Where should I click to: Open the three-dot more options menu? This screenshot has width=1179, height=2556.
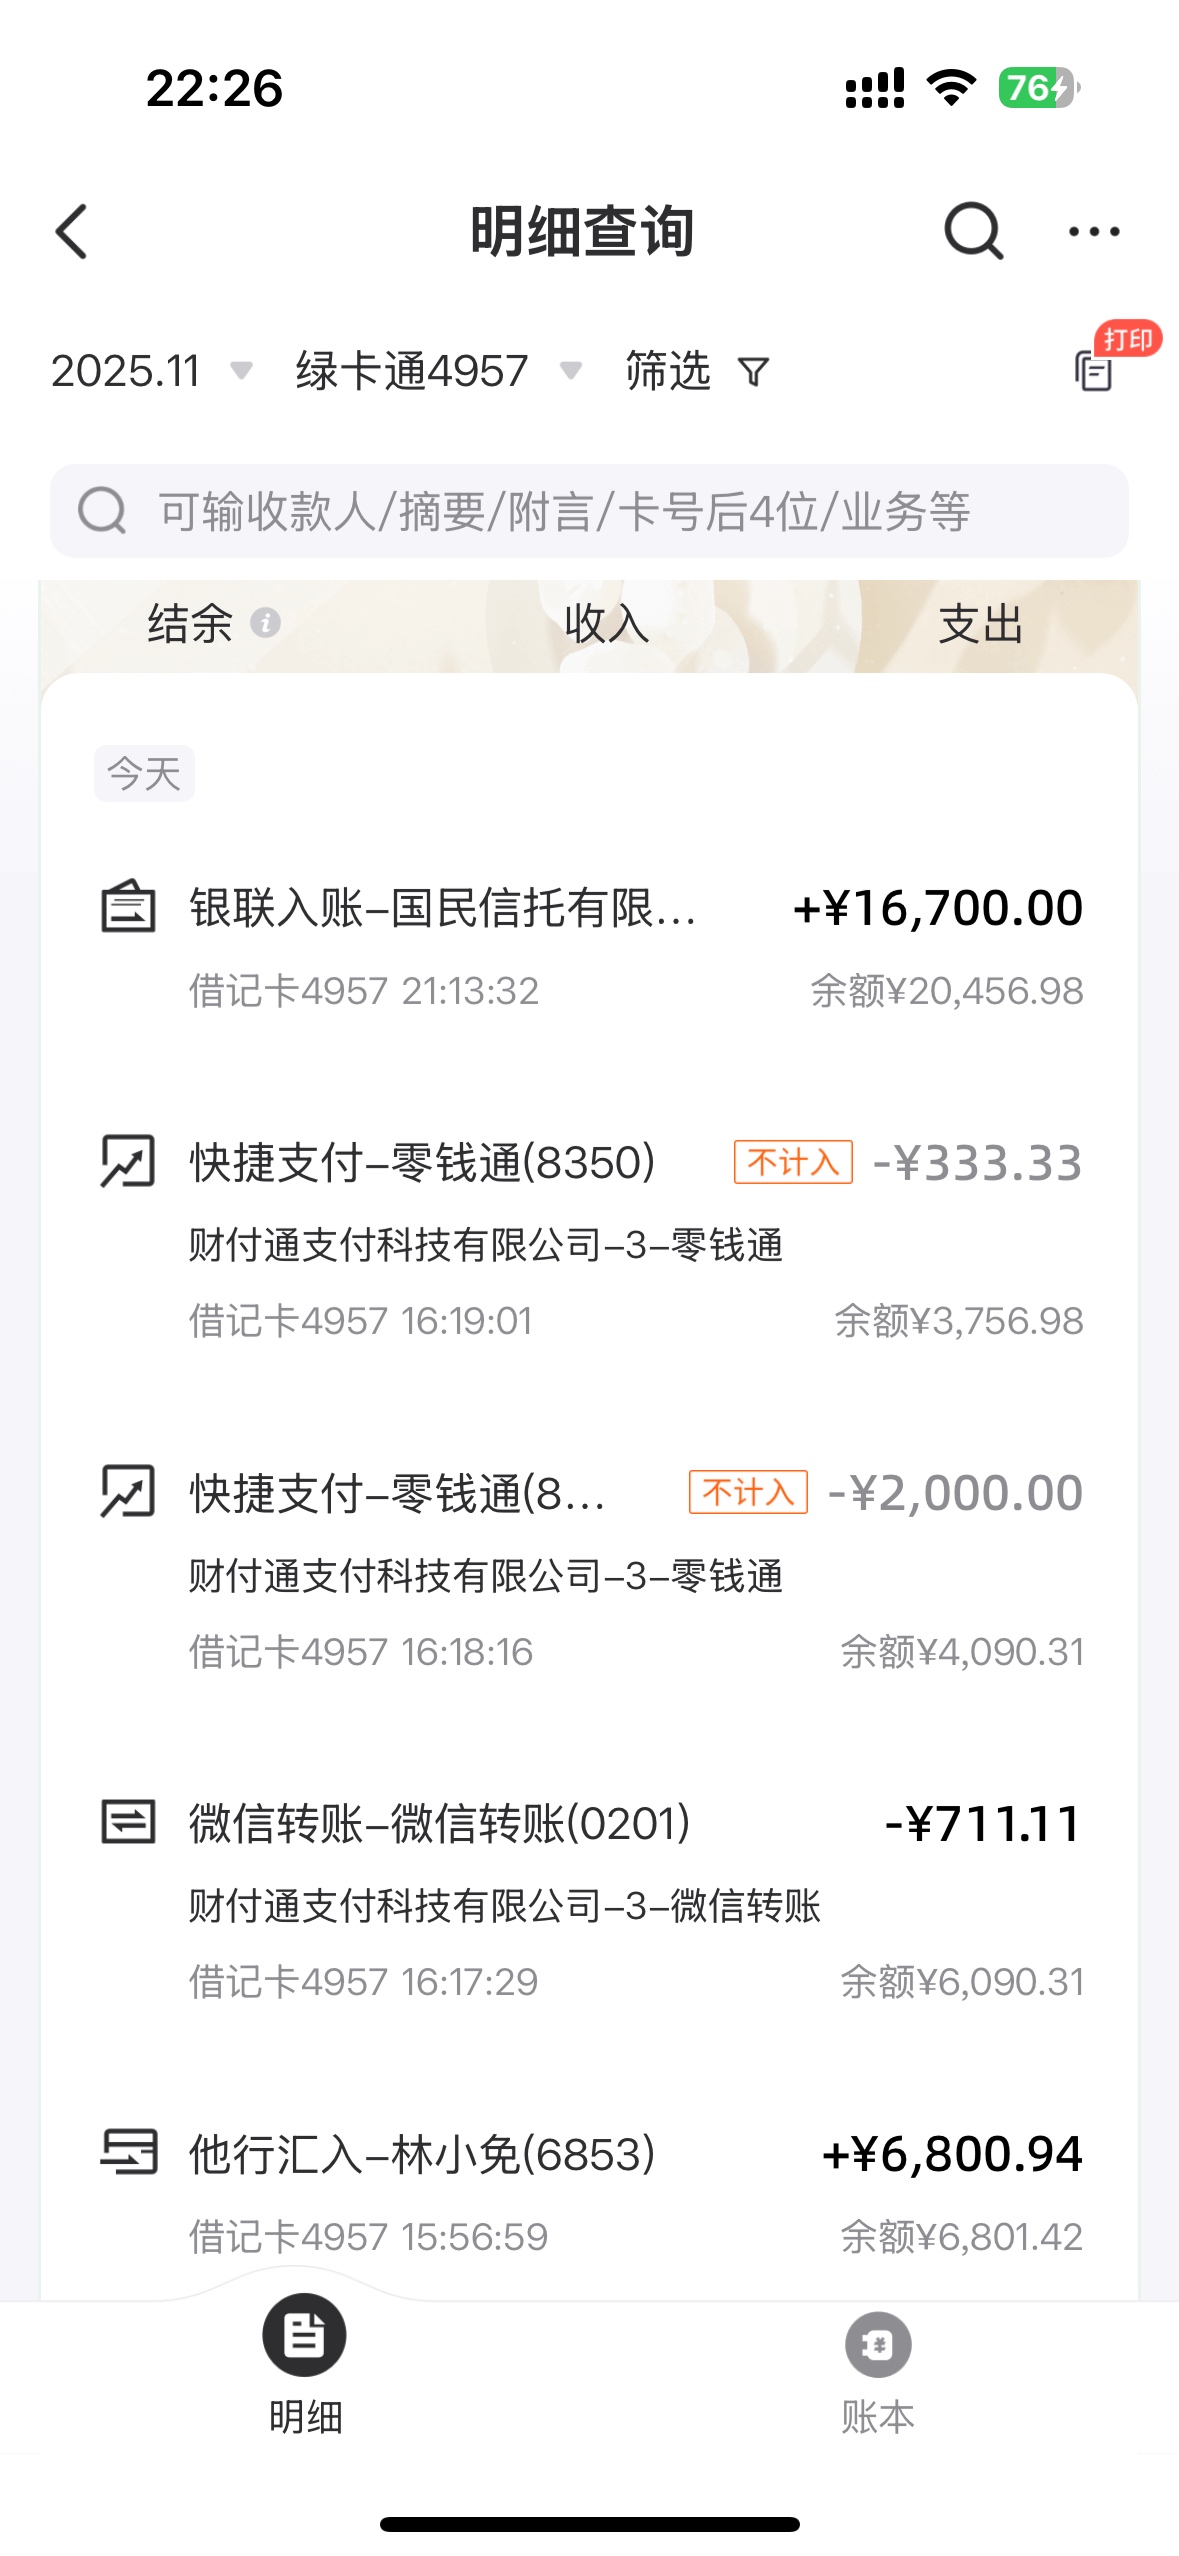[1093, 232]
